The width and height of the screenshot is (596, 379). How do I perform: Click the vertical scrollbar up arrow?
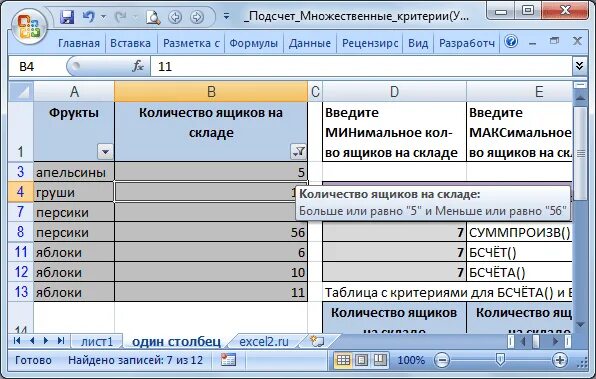pos(580,98)
